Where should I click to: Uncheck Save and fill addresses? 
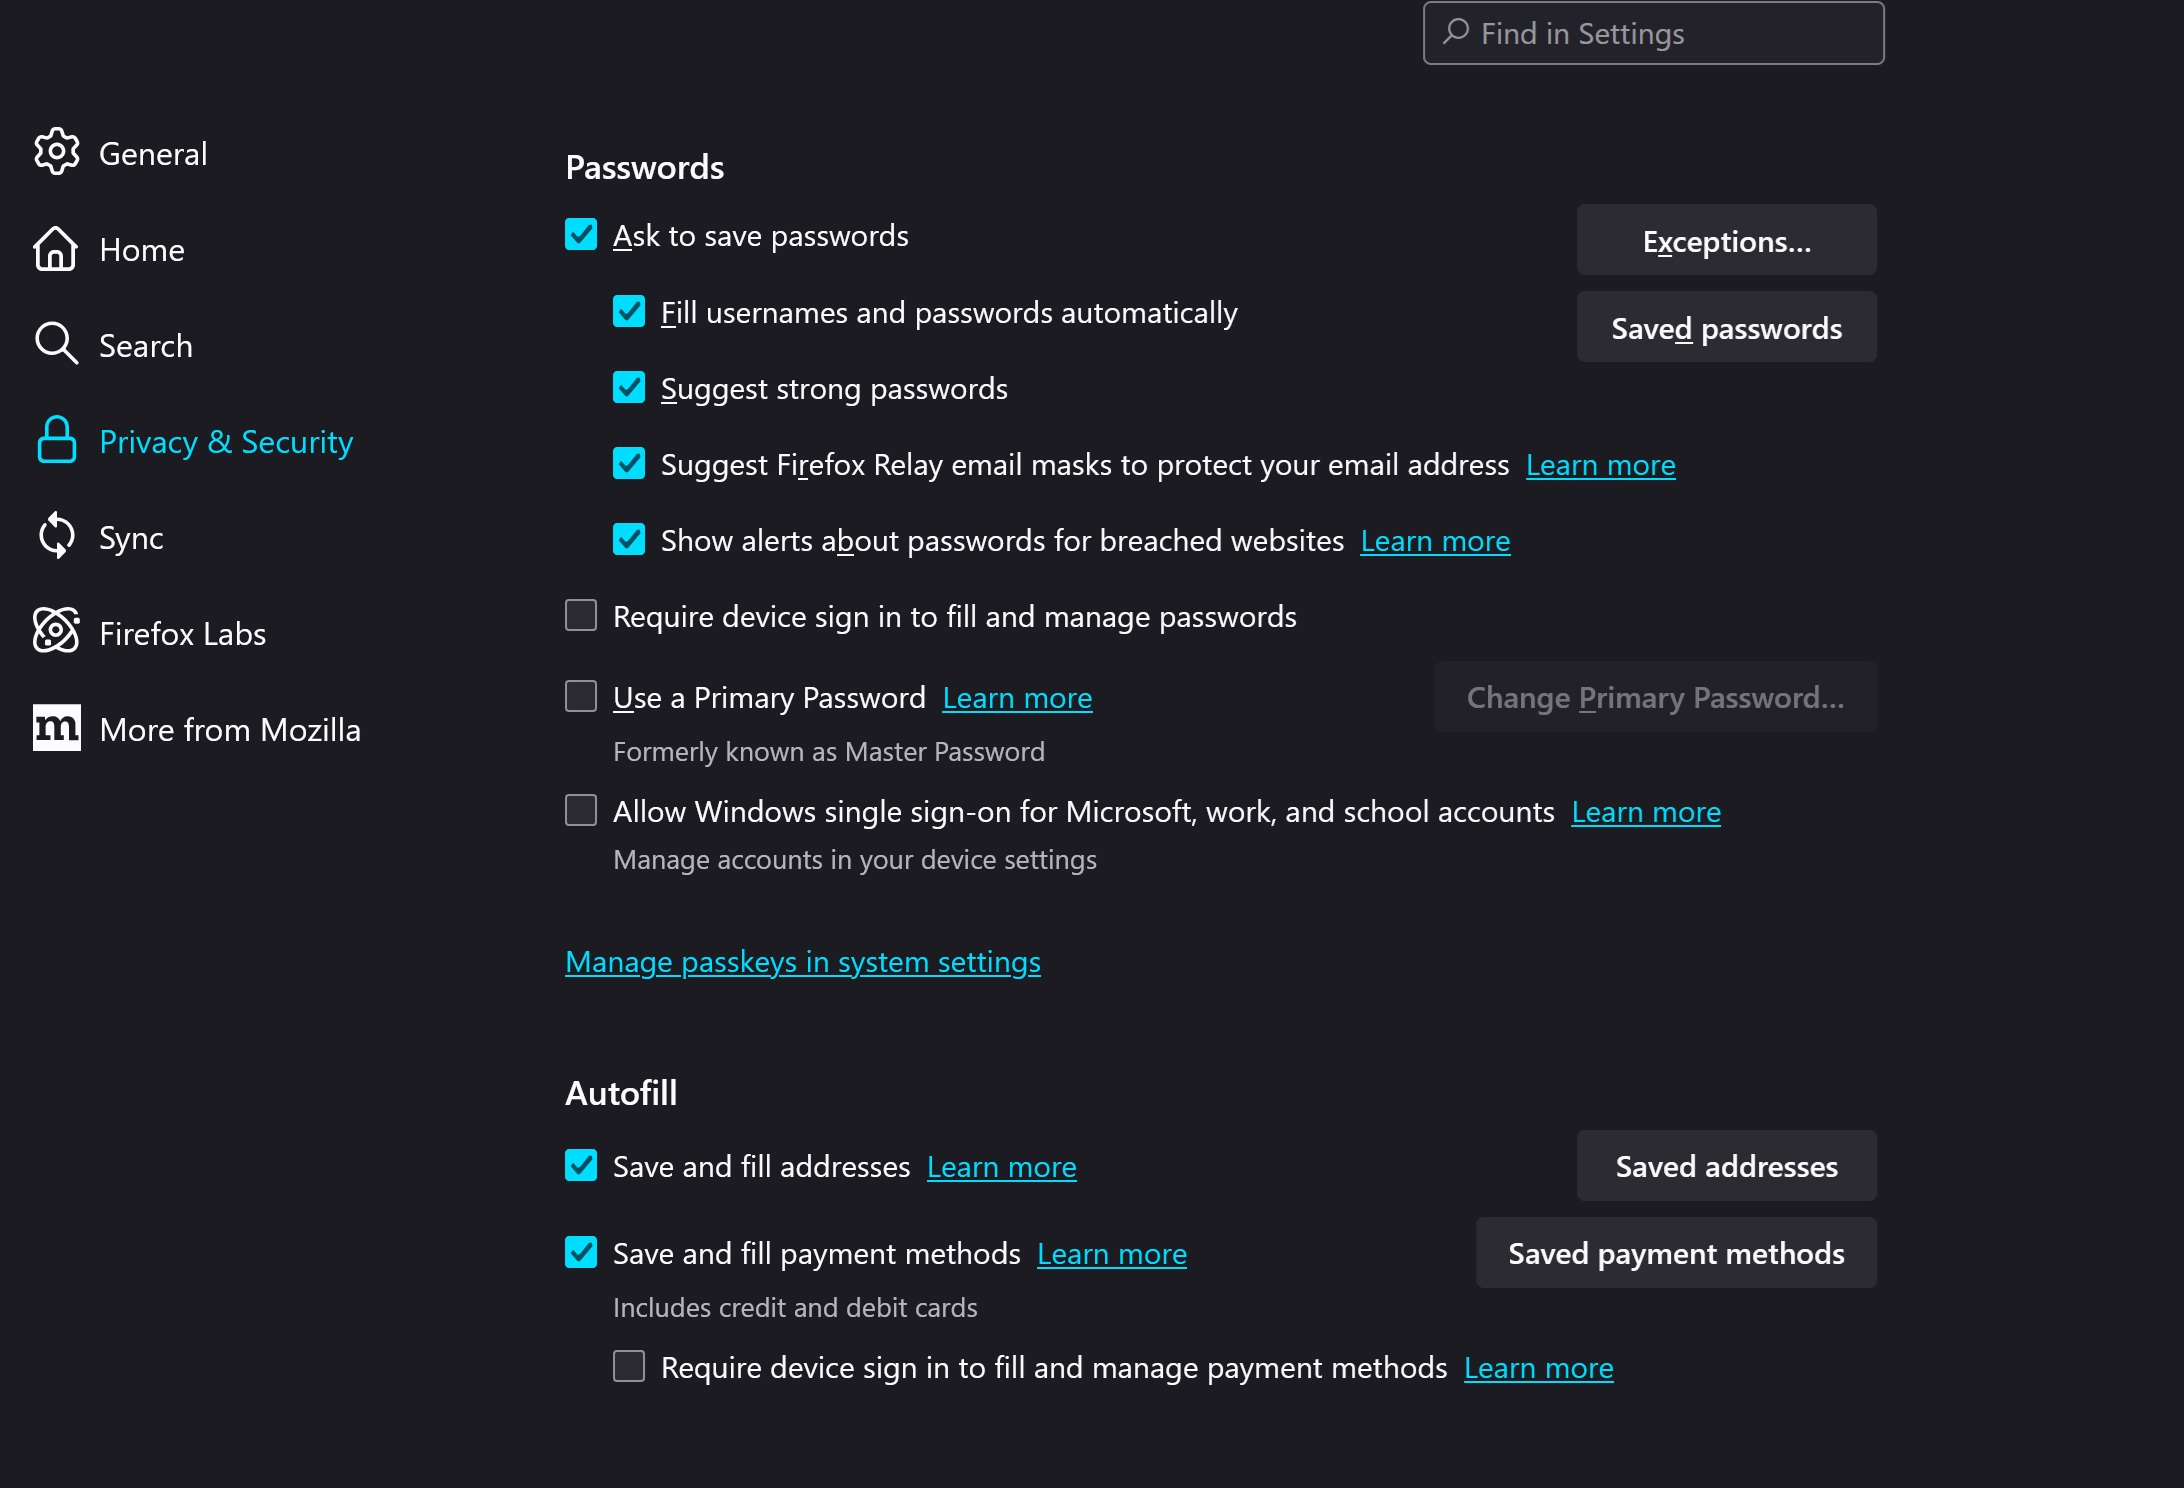(581, 1165)
